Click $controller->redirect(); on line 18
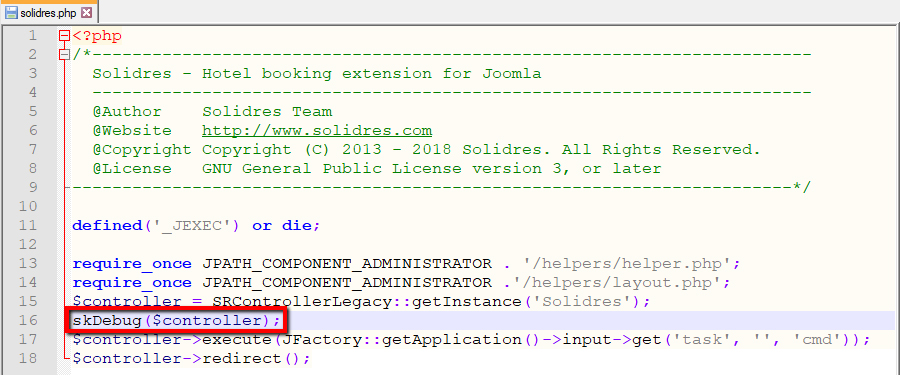This screenshot has height=375, width=900. pos(192,358)
